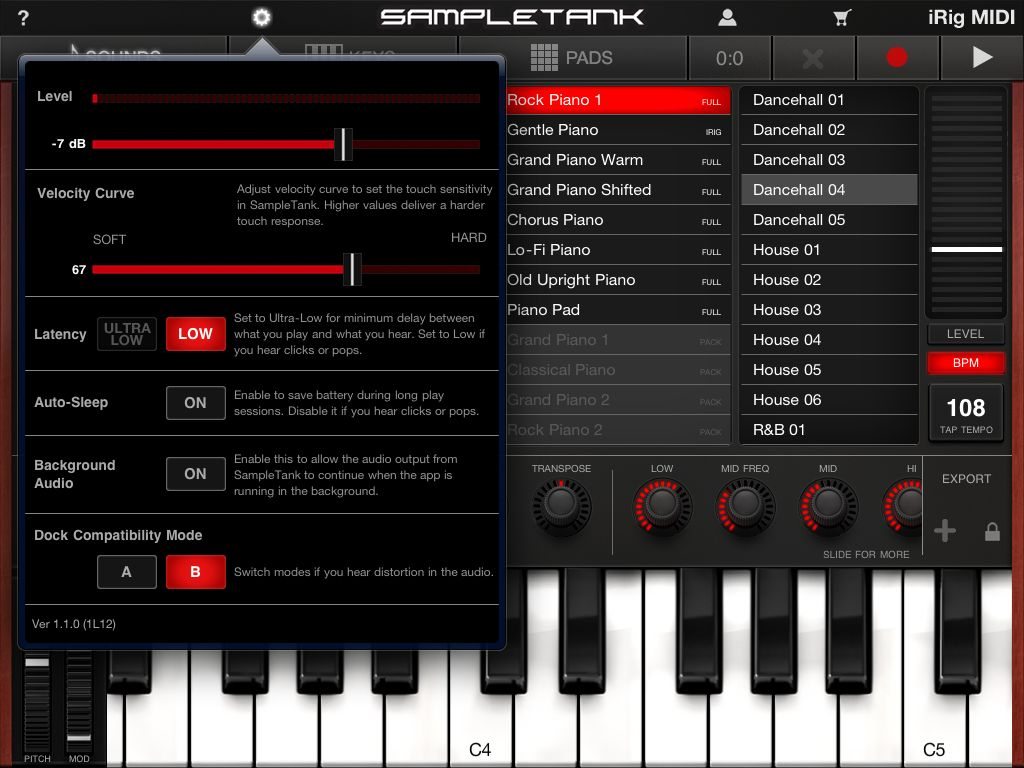This screenshot has height=768, width=1024.
Task: Tap the 108 TAP TEMPO button
Action: 966,413
